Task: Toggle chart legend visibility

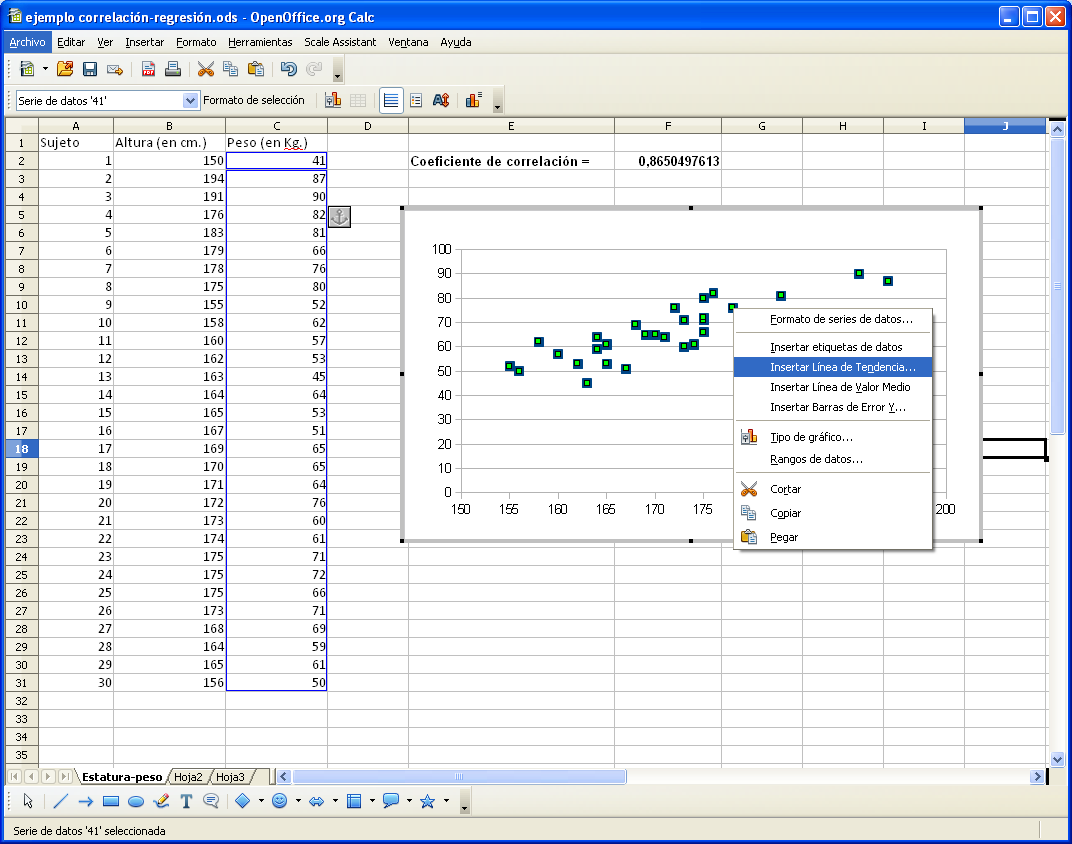Action: point(416,100)
